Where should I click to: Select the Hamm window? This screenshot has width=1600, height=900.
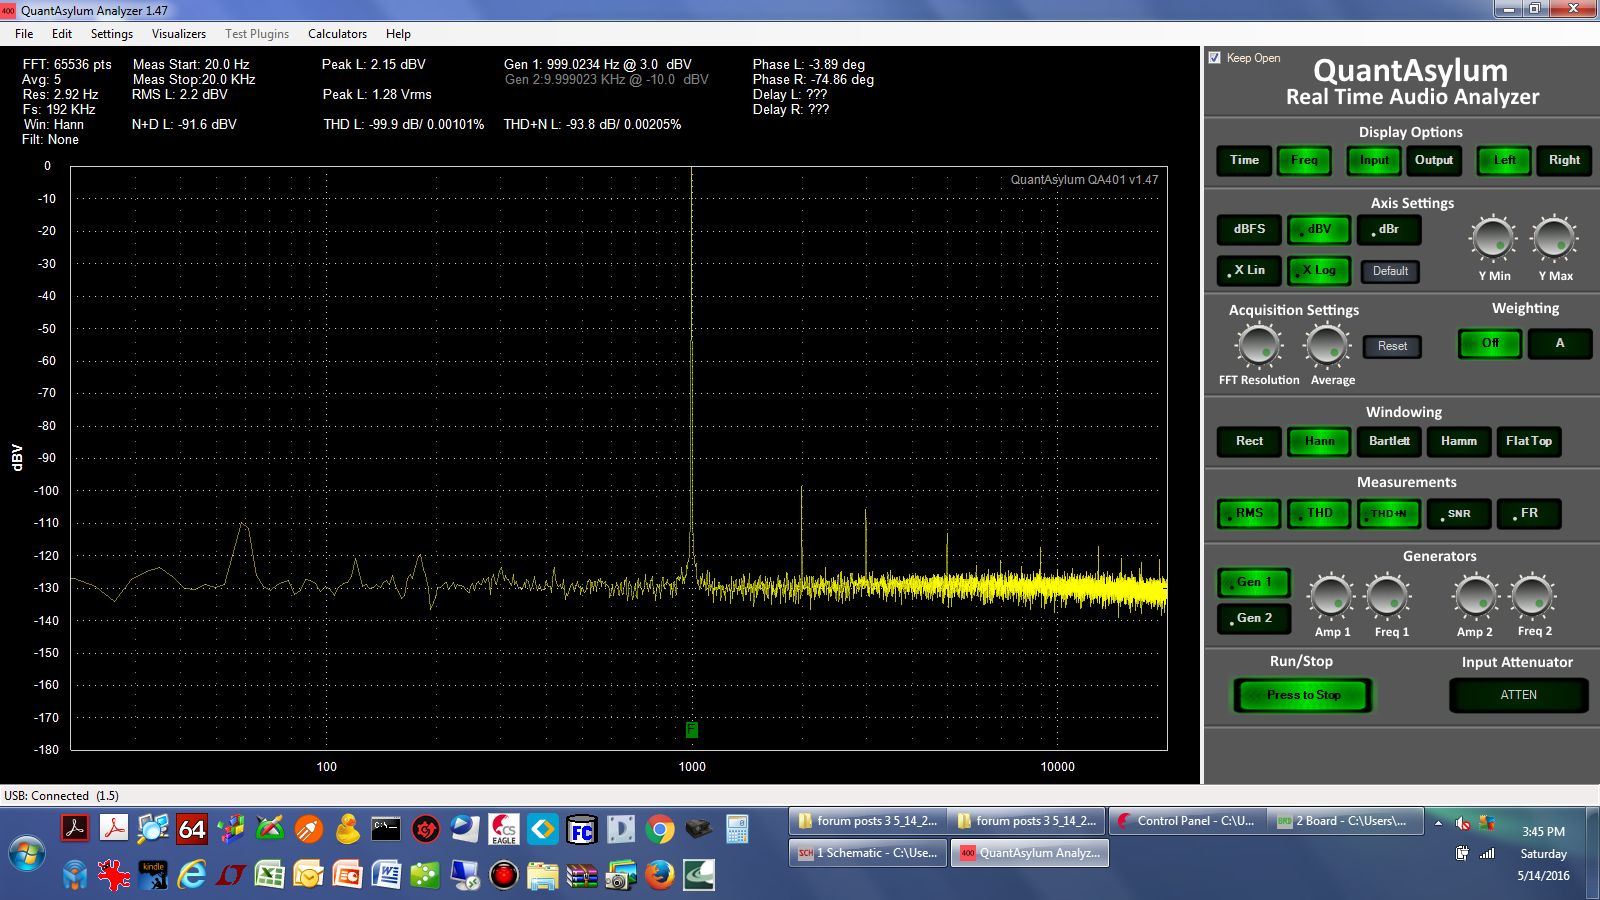tap(1459, 441)
